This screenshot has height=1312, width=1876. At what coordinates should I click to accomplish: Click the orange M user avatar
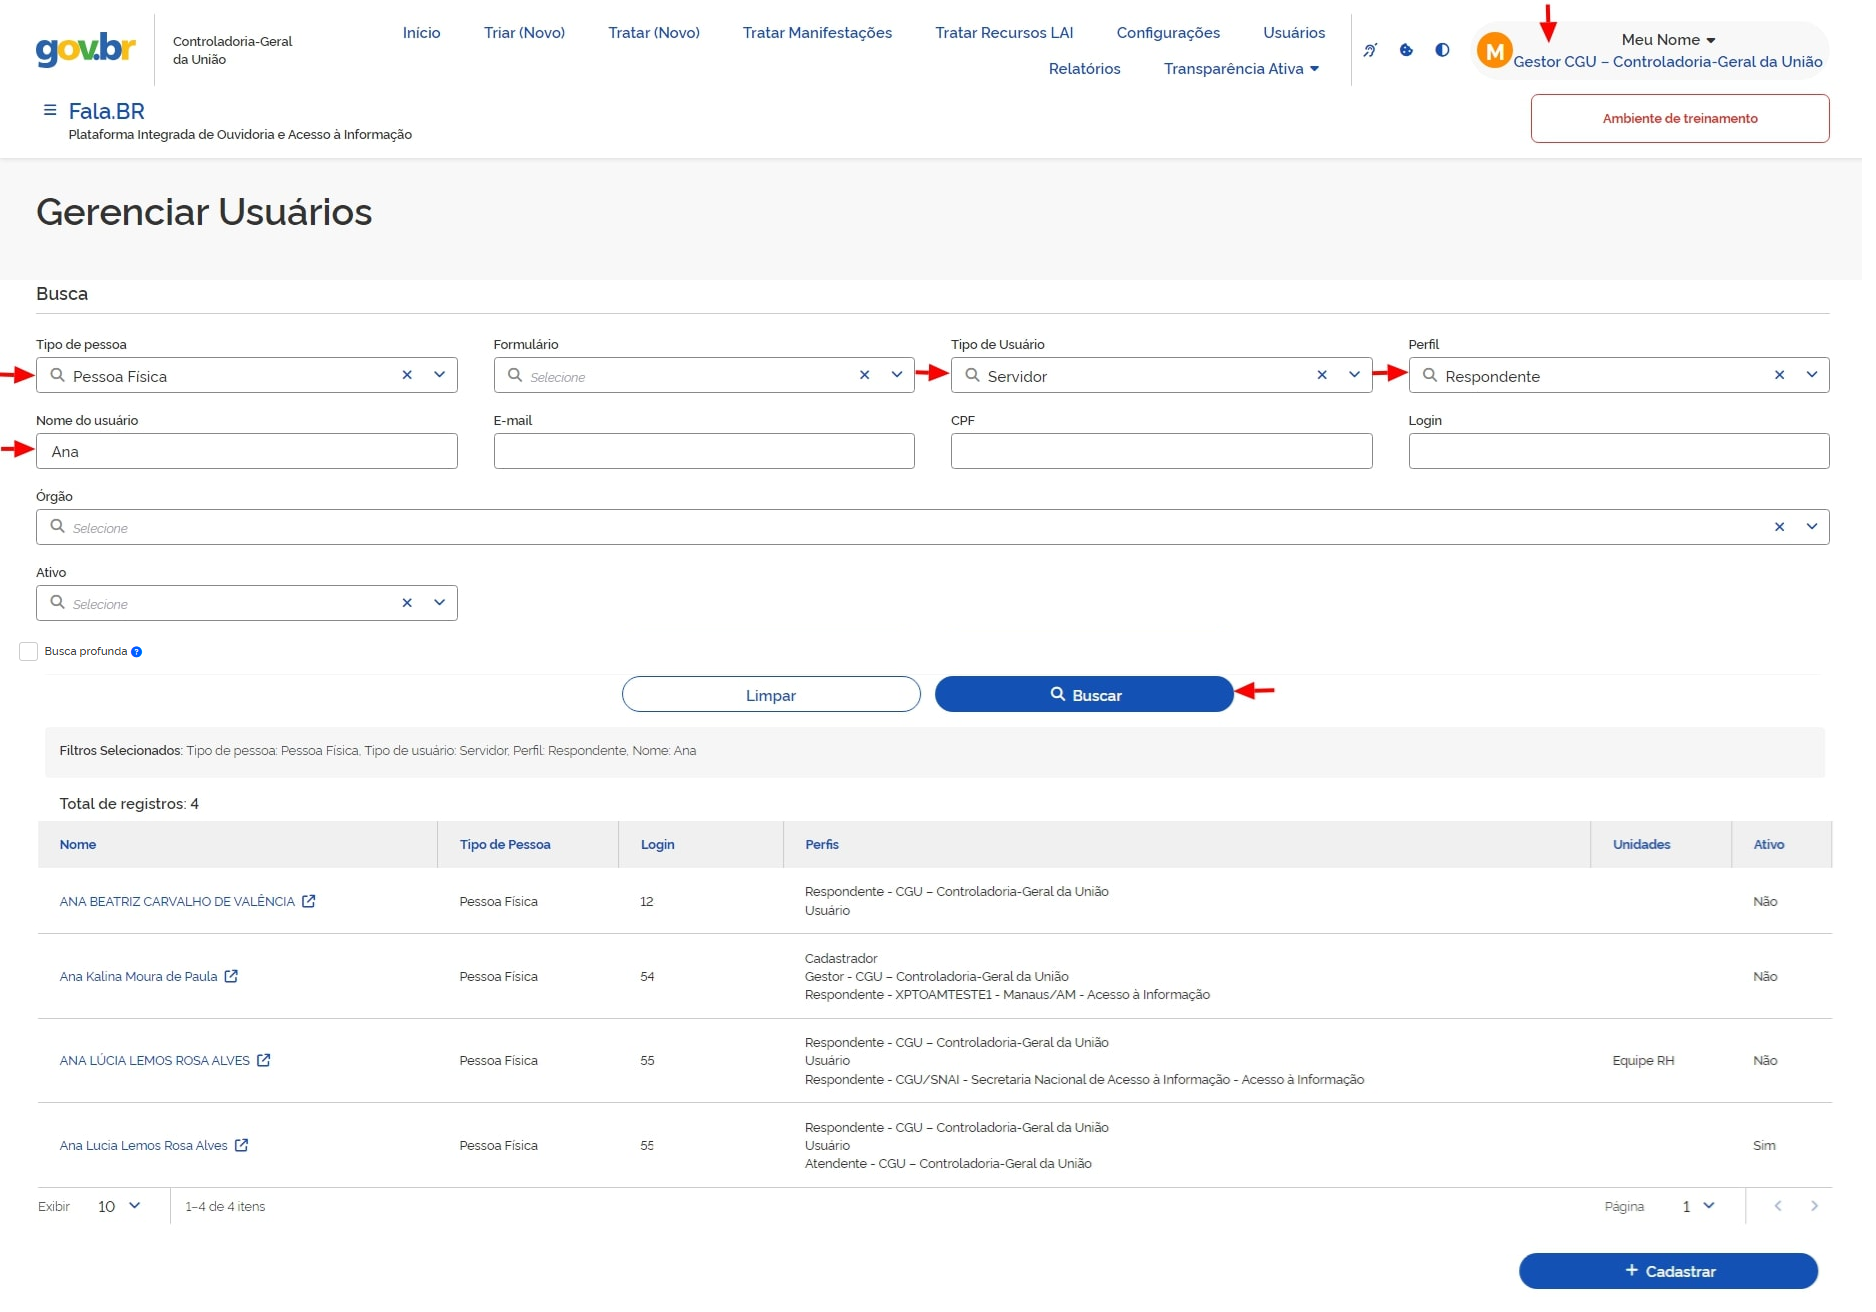1494,50
